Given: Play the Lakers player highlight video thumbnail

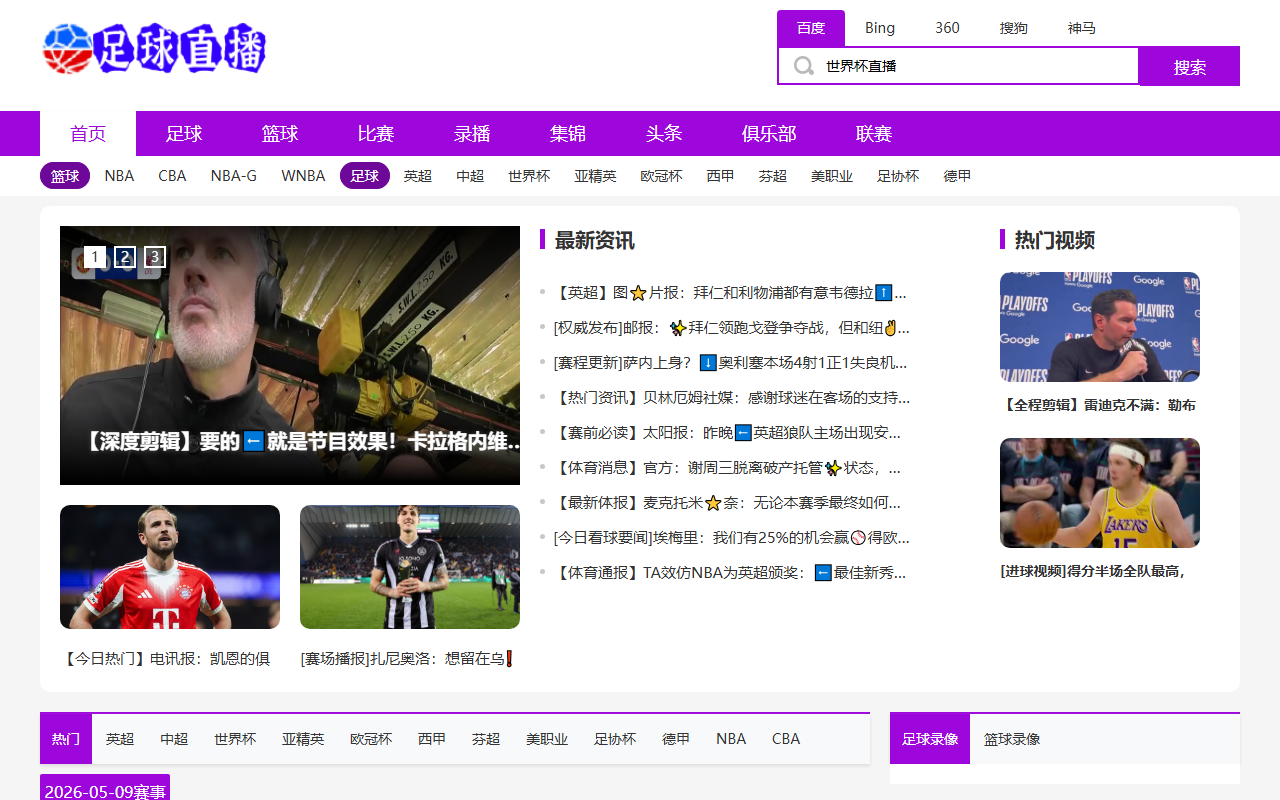Looking at the screenshot, I should (x=1100, y=493).
